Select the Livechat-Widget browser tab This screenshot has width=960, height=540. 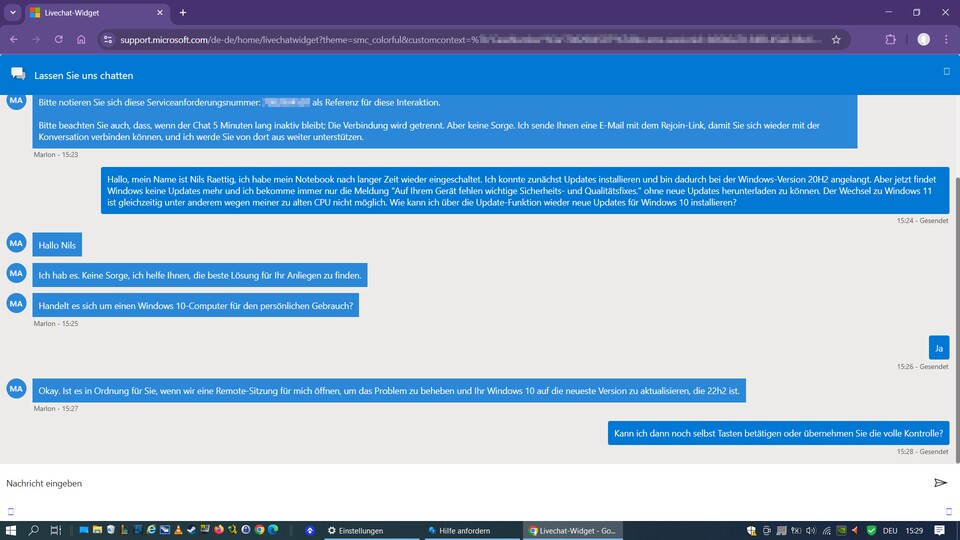(x=90, y=12)
